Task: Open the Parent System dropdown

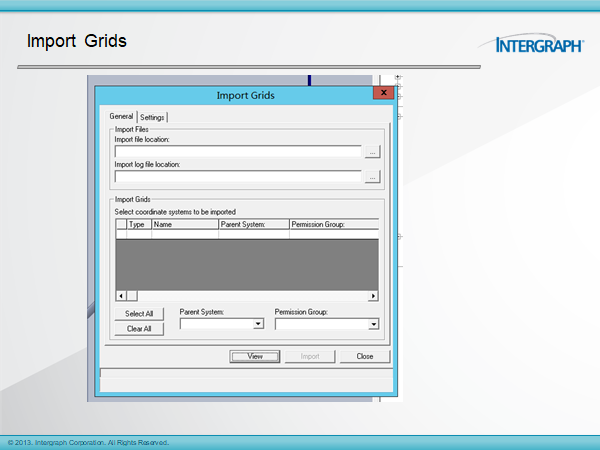Action: (x=258, y=324)
